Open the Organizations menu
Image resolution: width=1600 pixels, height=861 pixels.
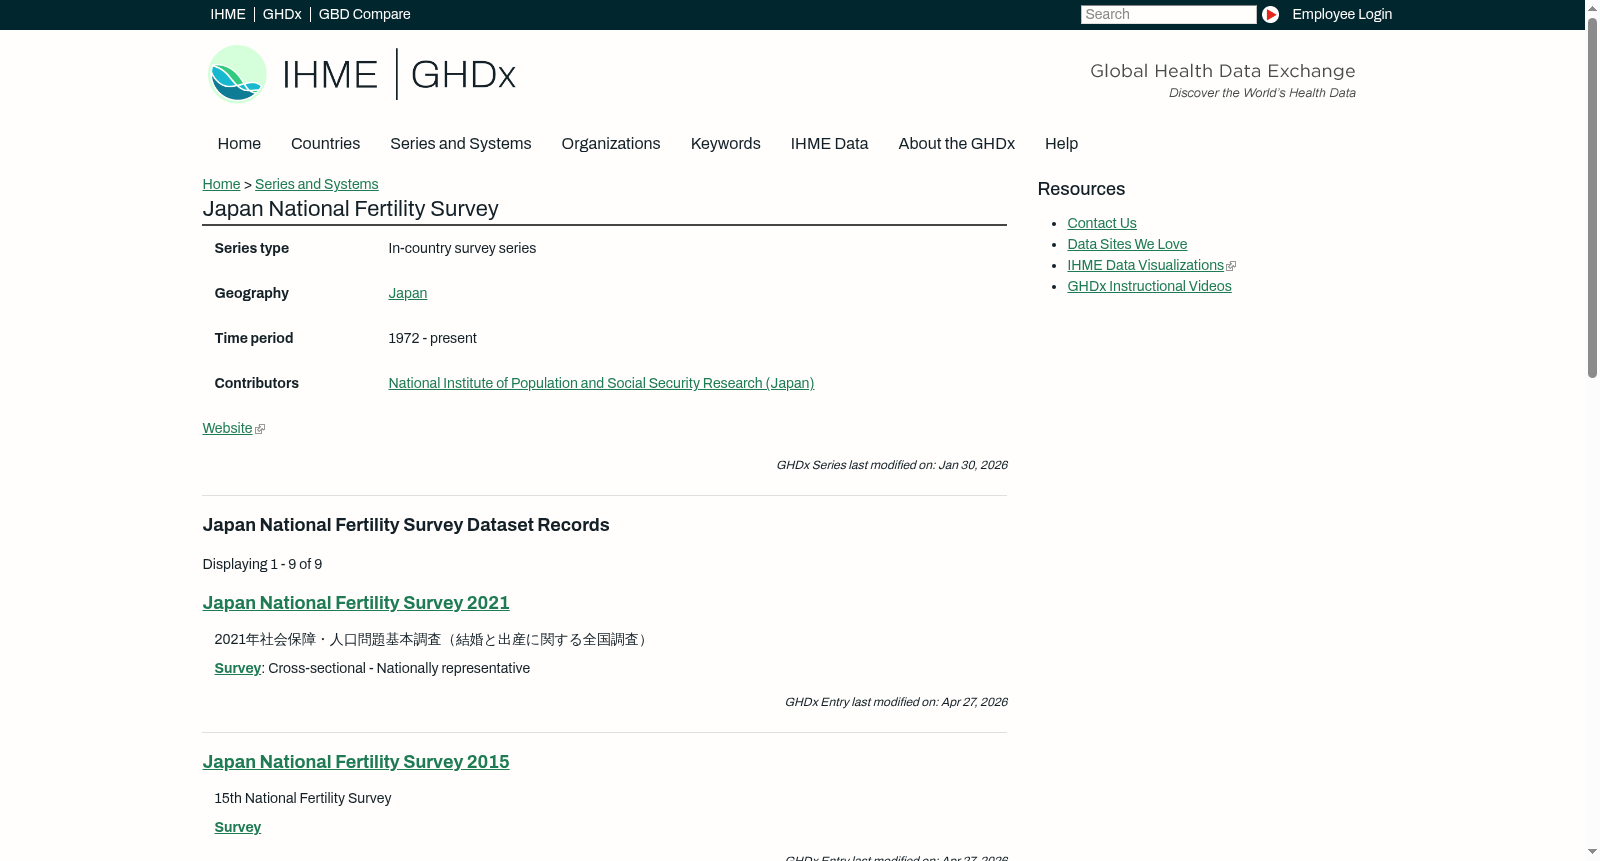coord(611,144)
